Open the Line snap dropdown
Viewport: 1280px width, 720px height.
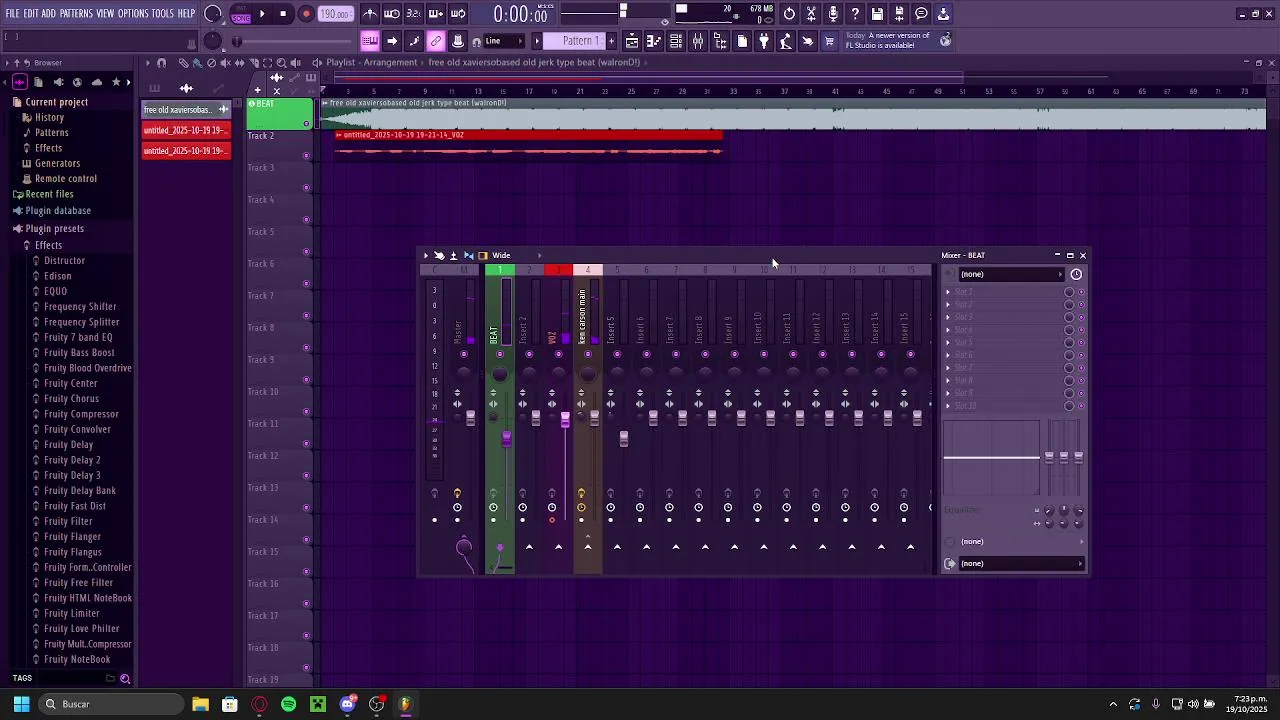(505, 41)
